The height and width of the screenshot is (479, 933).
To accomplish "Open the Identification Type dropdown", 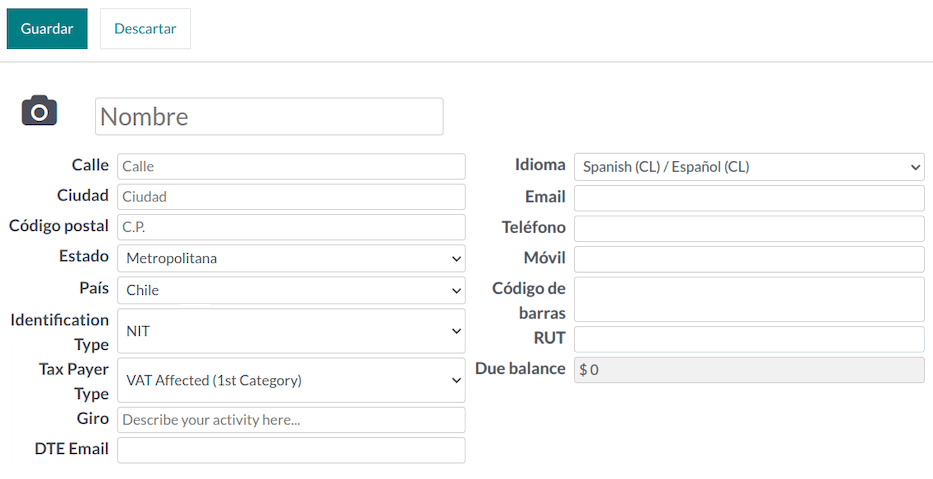I will click(x=291, y=331).
